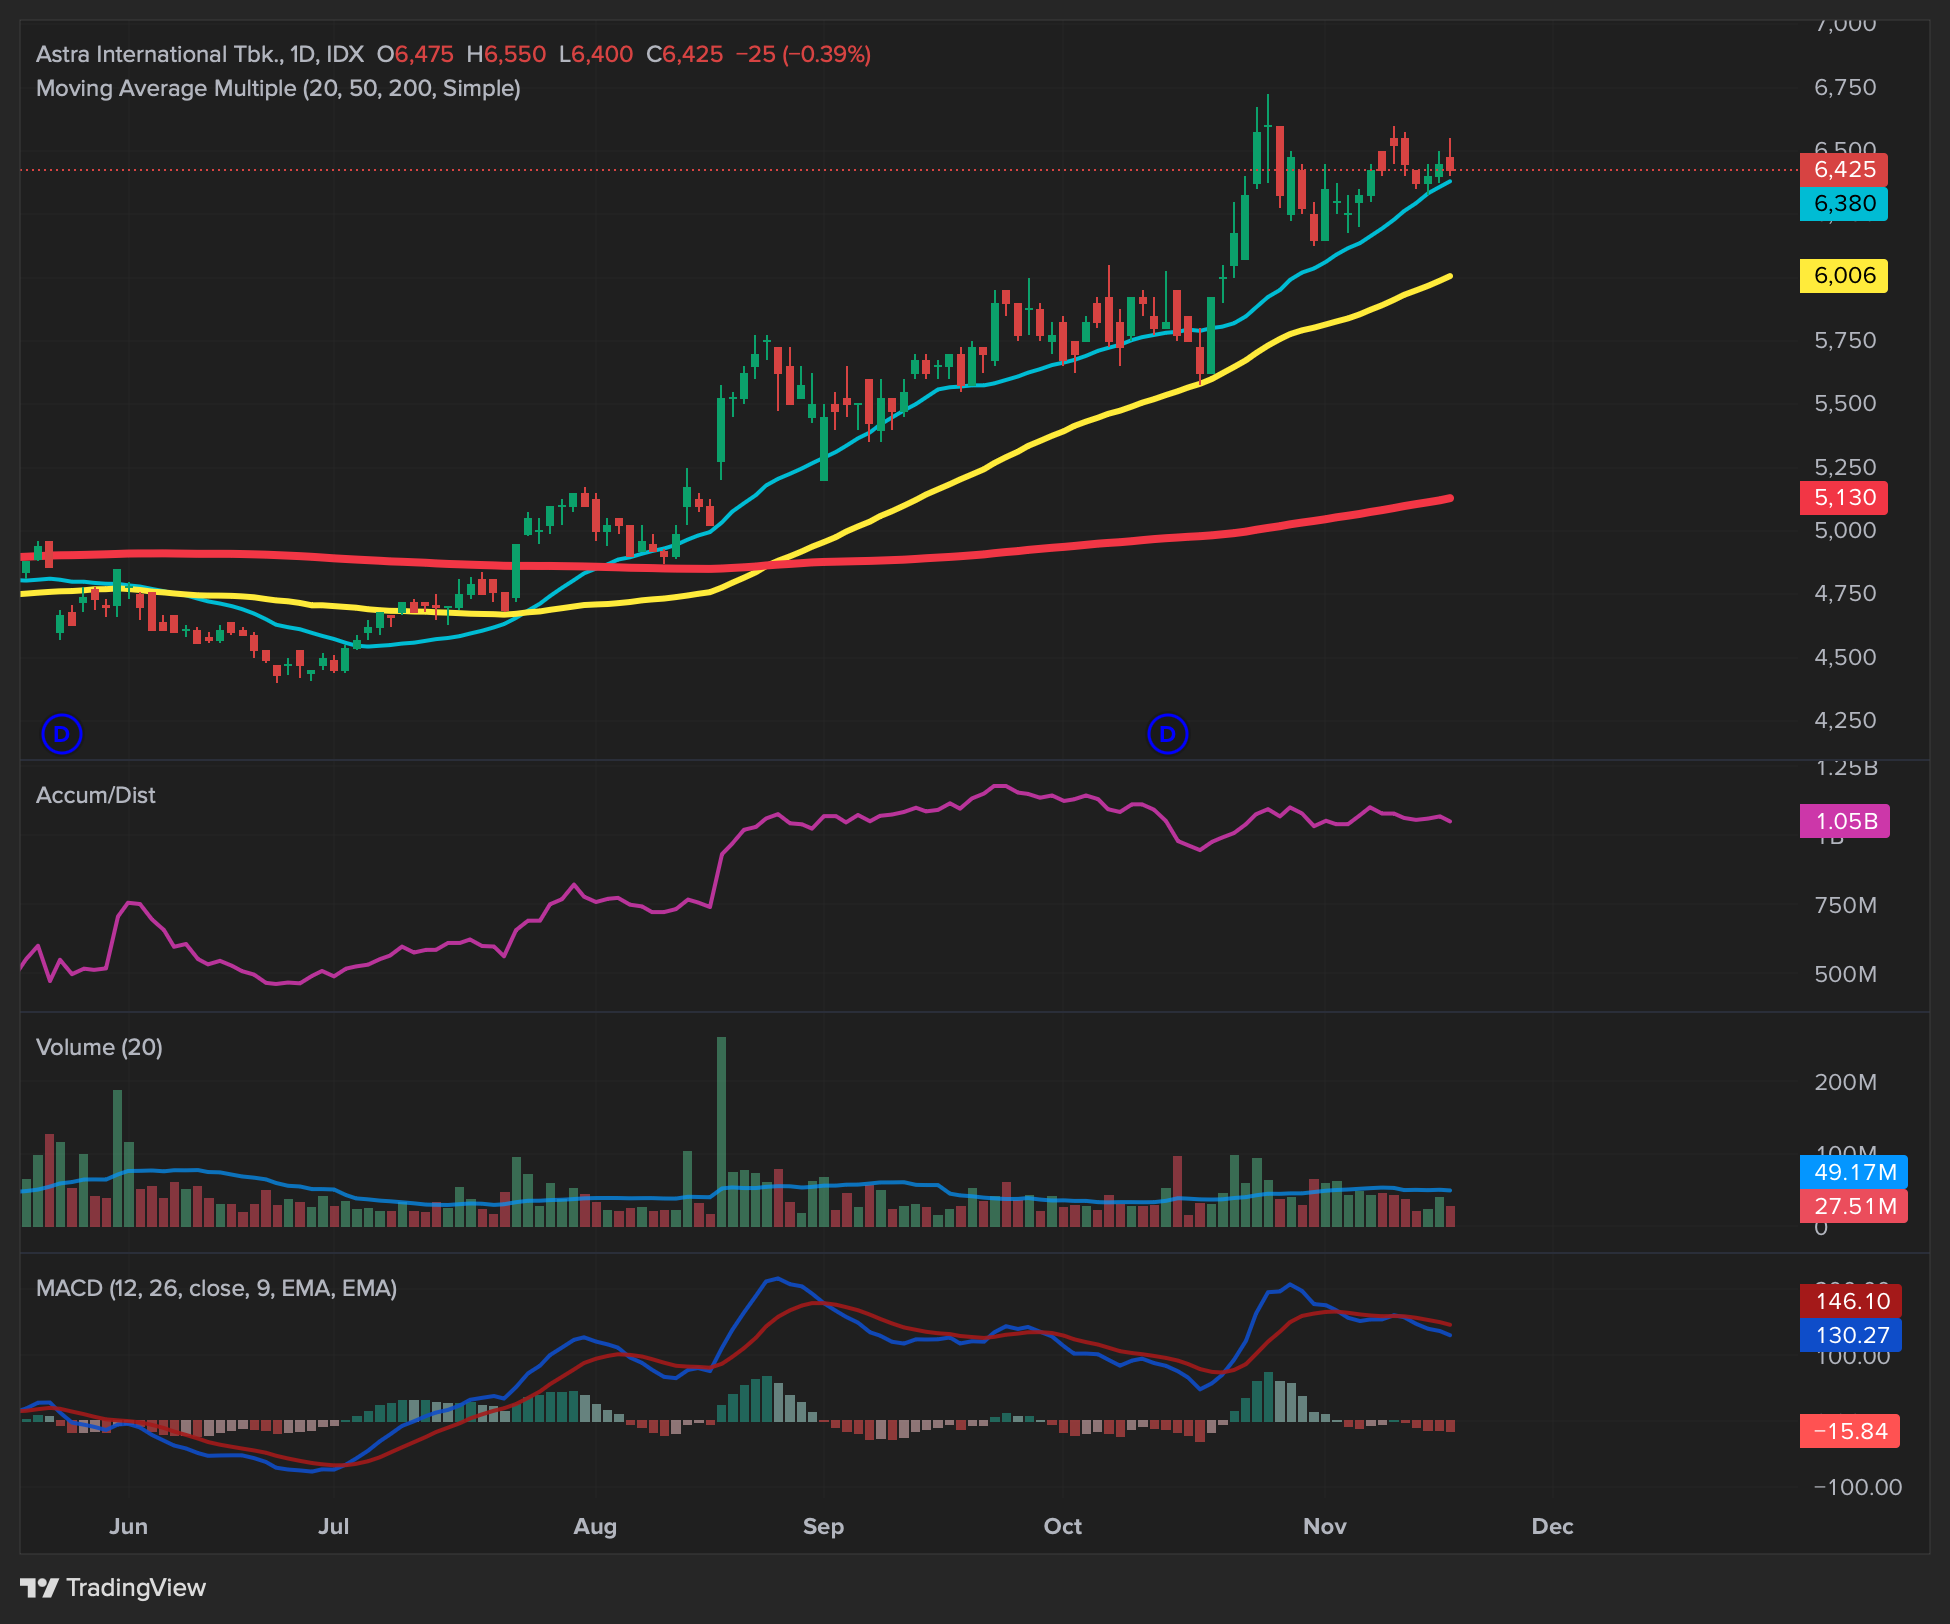Click the TradingView logo
This screenshot has width=1950, height=1624.
click(x=40, y=1588)
